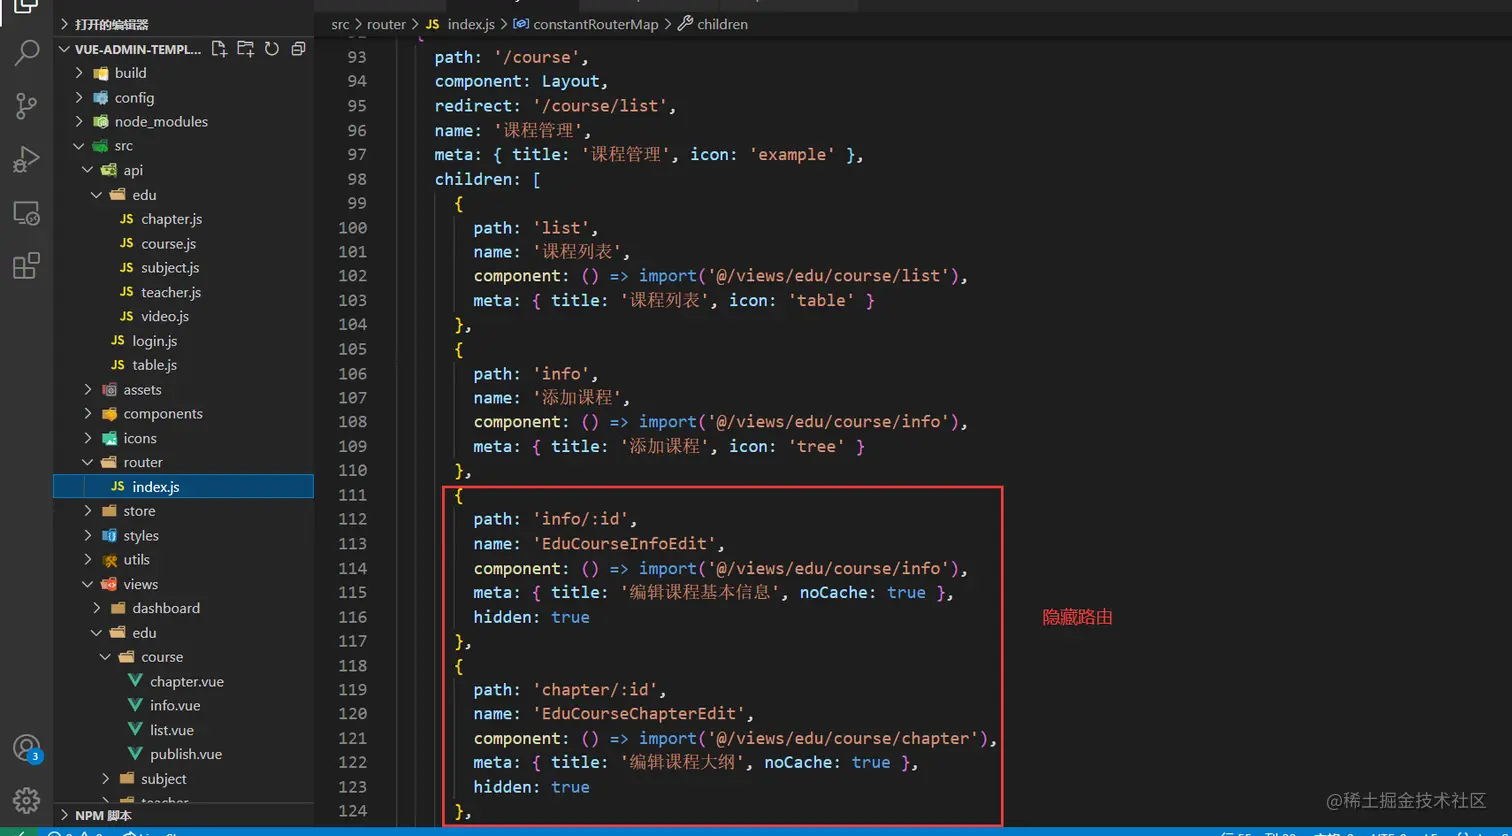Expand the store folder

coord(183,511)
